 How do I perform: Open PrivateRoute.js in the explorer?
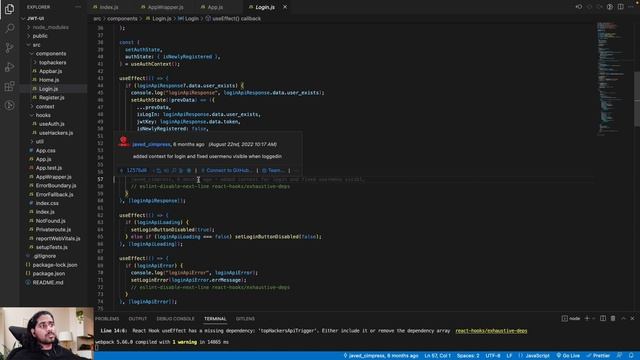point(53,229)
